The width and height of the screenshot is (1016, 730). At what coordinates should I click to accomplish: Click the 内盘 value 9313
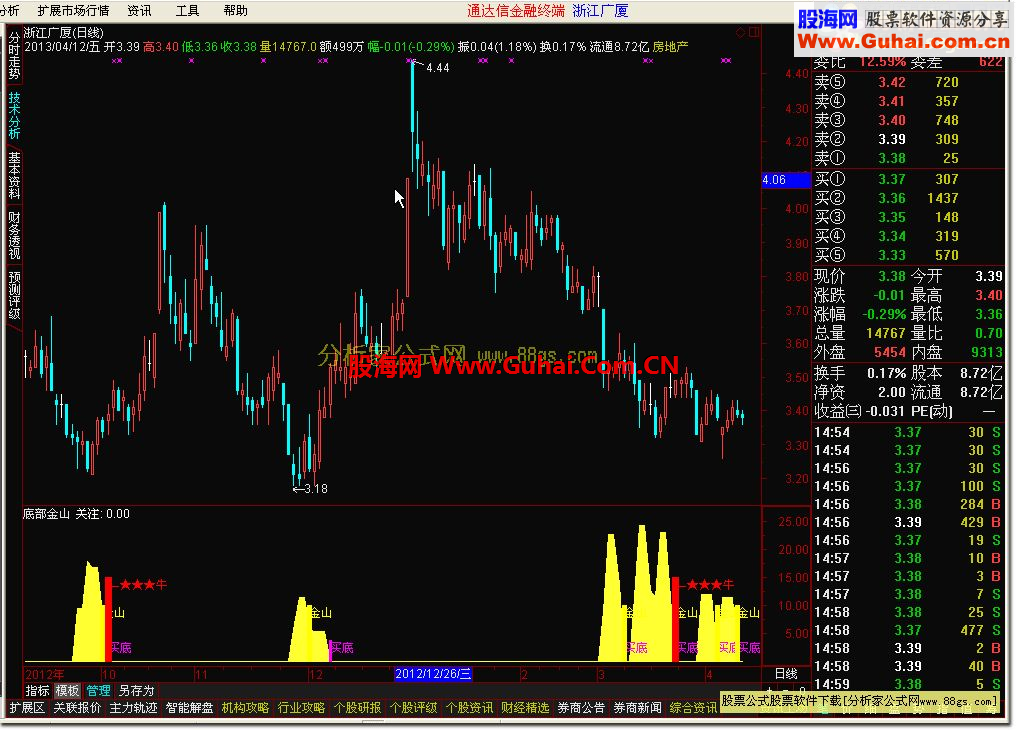(987, 352)
